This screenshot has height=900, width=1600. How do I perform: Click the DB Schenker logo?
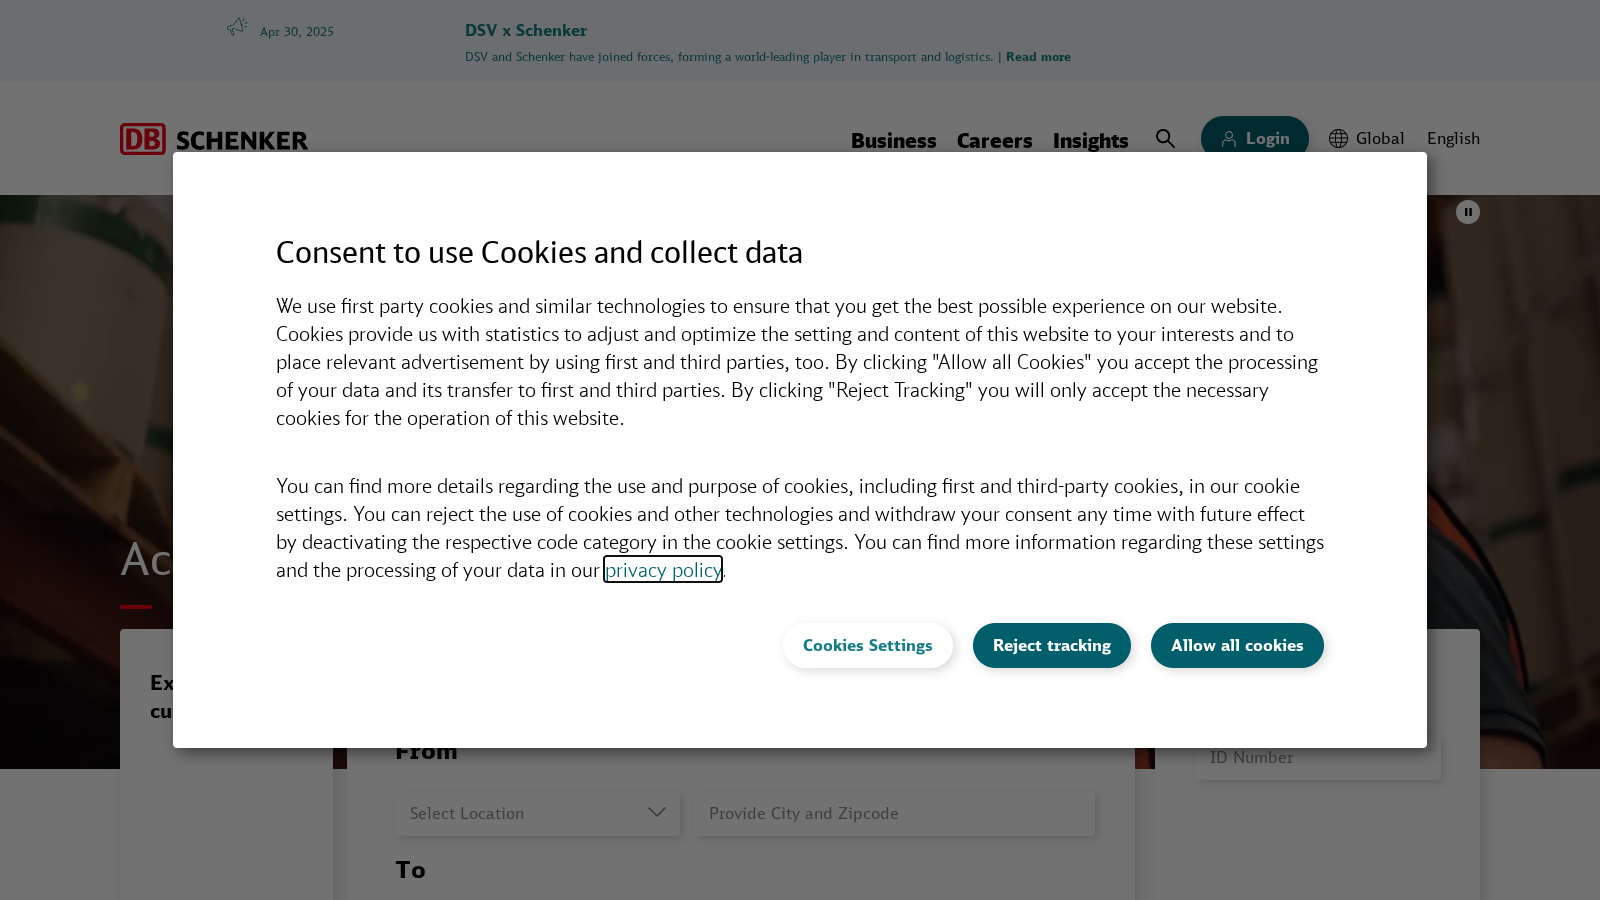click(214, 139)
